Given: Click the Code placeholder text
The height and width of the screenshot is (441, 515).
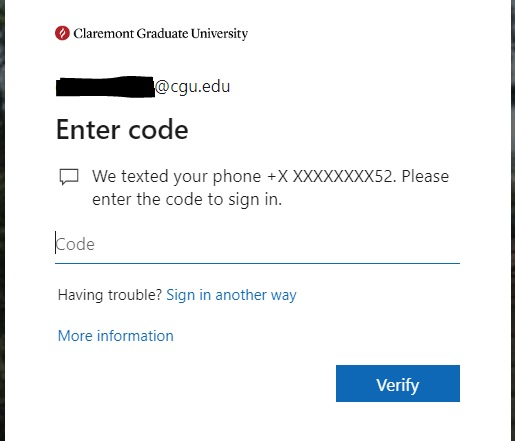Looking at the screenshot, I should click(75, 244).
